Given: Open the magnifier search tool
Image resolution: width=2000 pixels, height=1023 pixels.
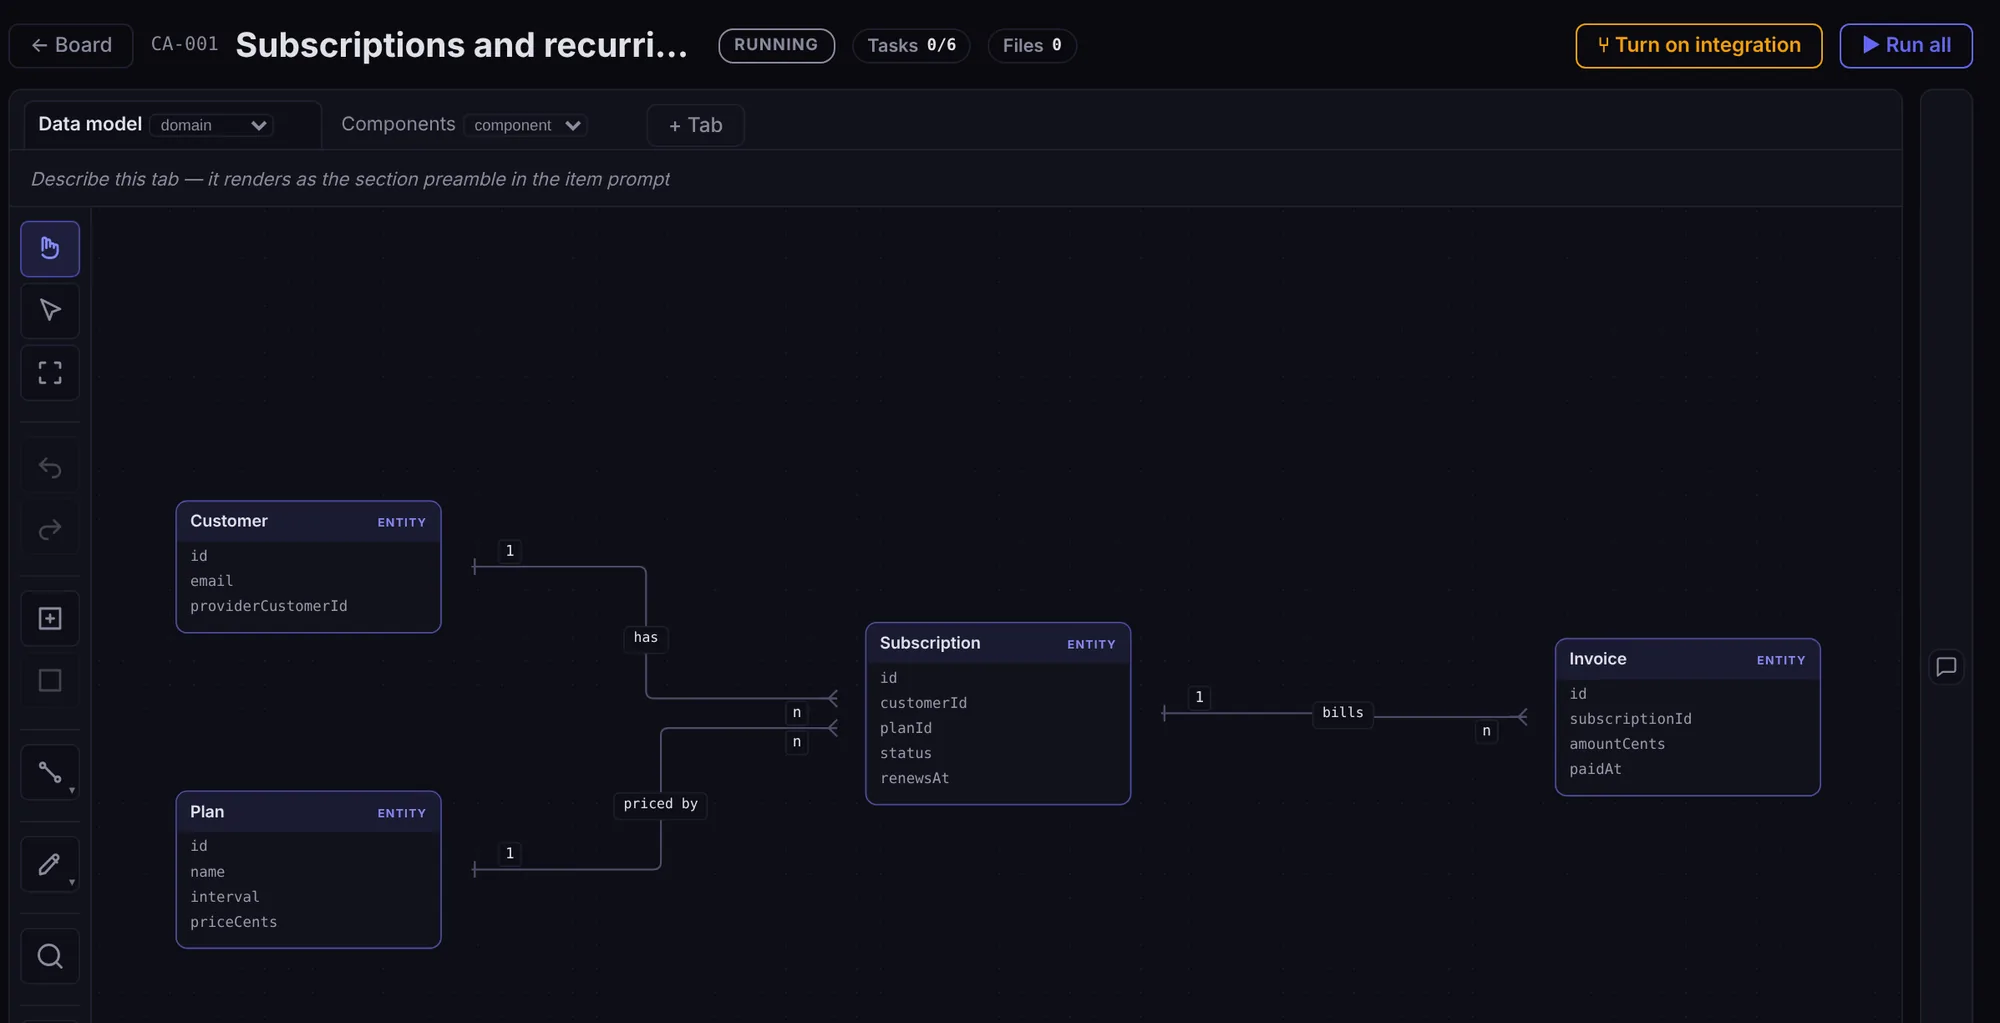Looking at the screenshot, I should point(50,957).
